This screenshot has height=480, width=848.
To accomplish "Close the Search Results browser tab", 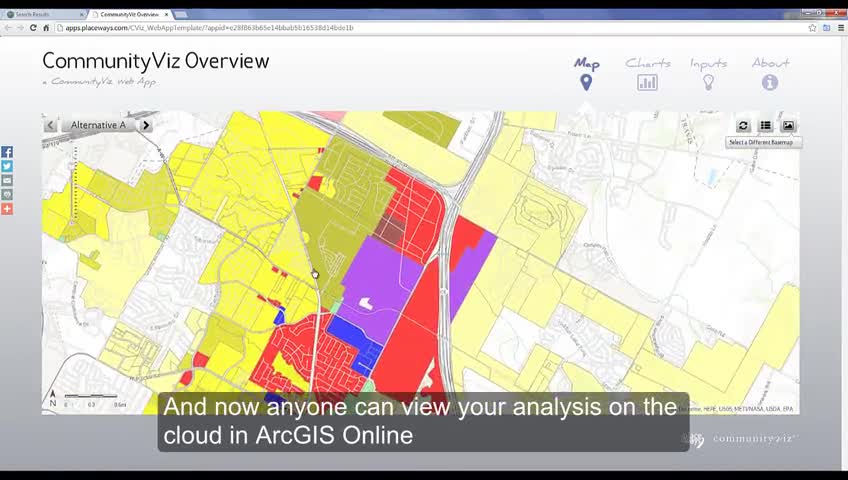I will (x=82, y=14).
